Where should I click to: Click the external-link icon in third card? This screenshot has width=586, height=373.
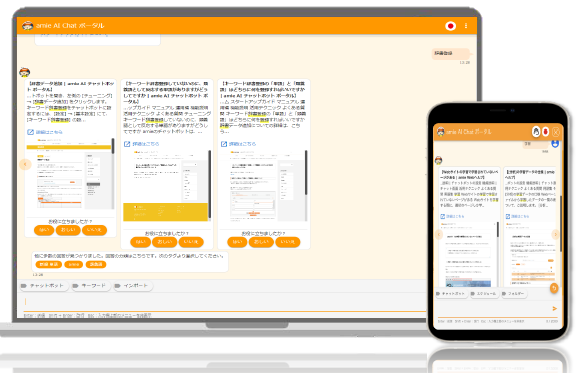(223, 144)
